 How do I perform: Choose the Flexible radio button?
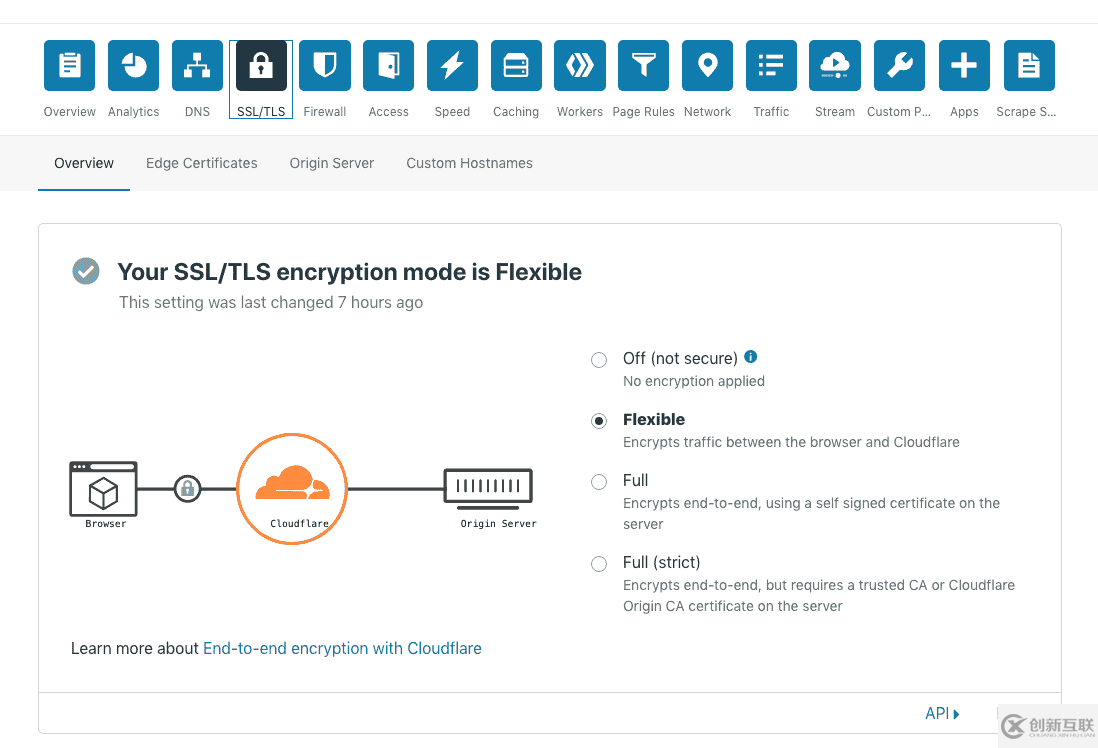pos(599,421)
